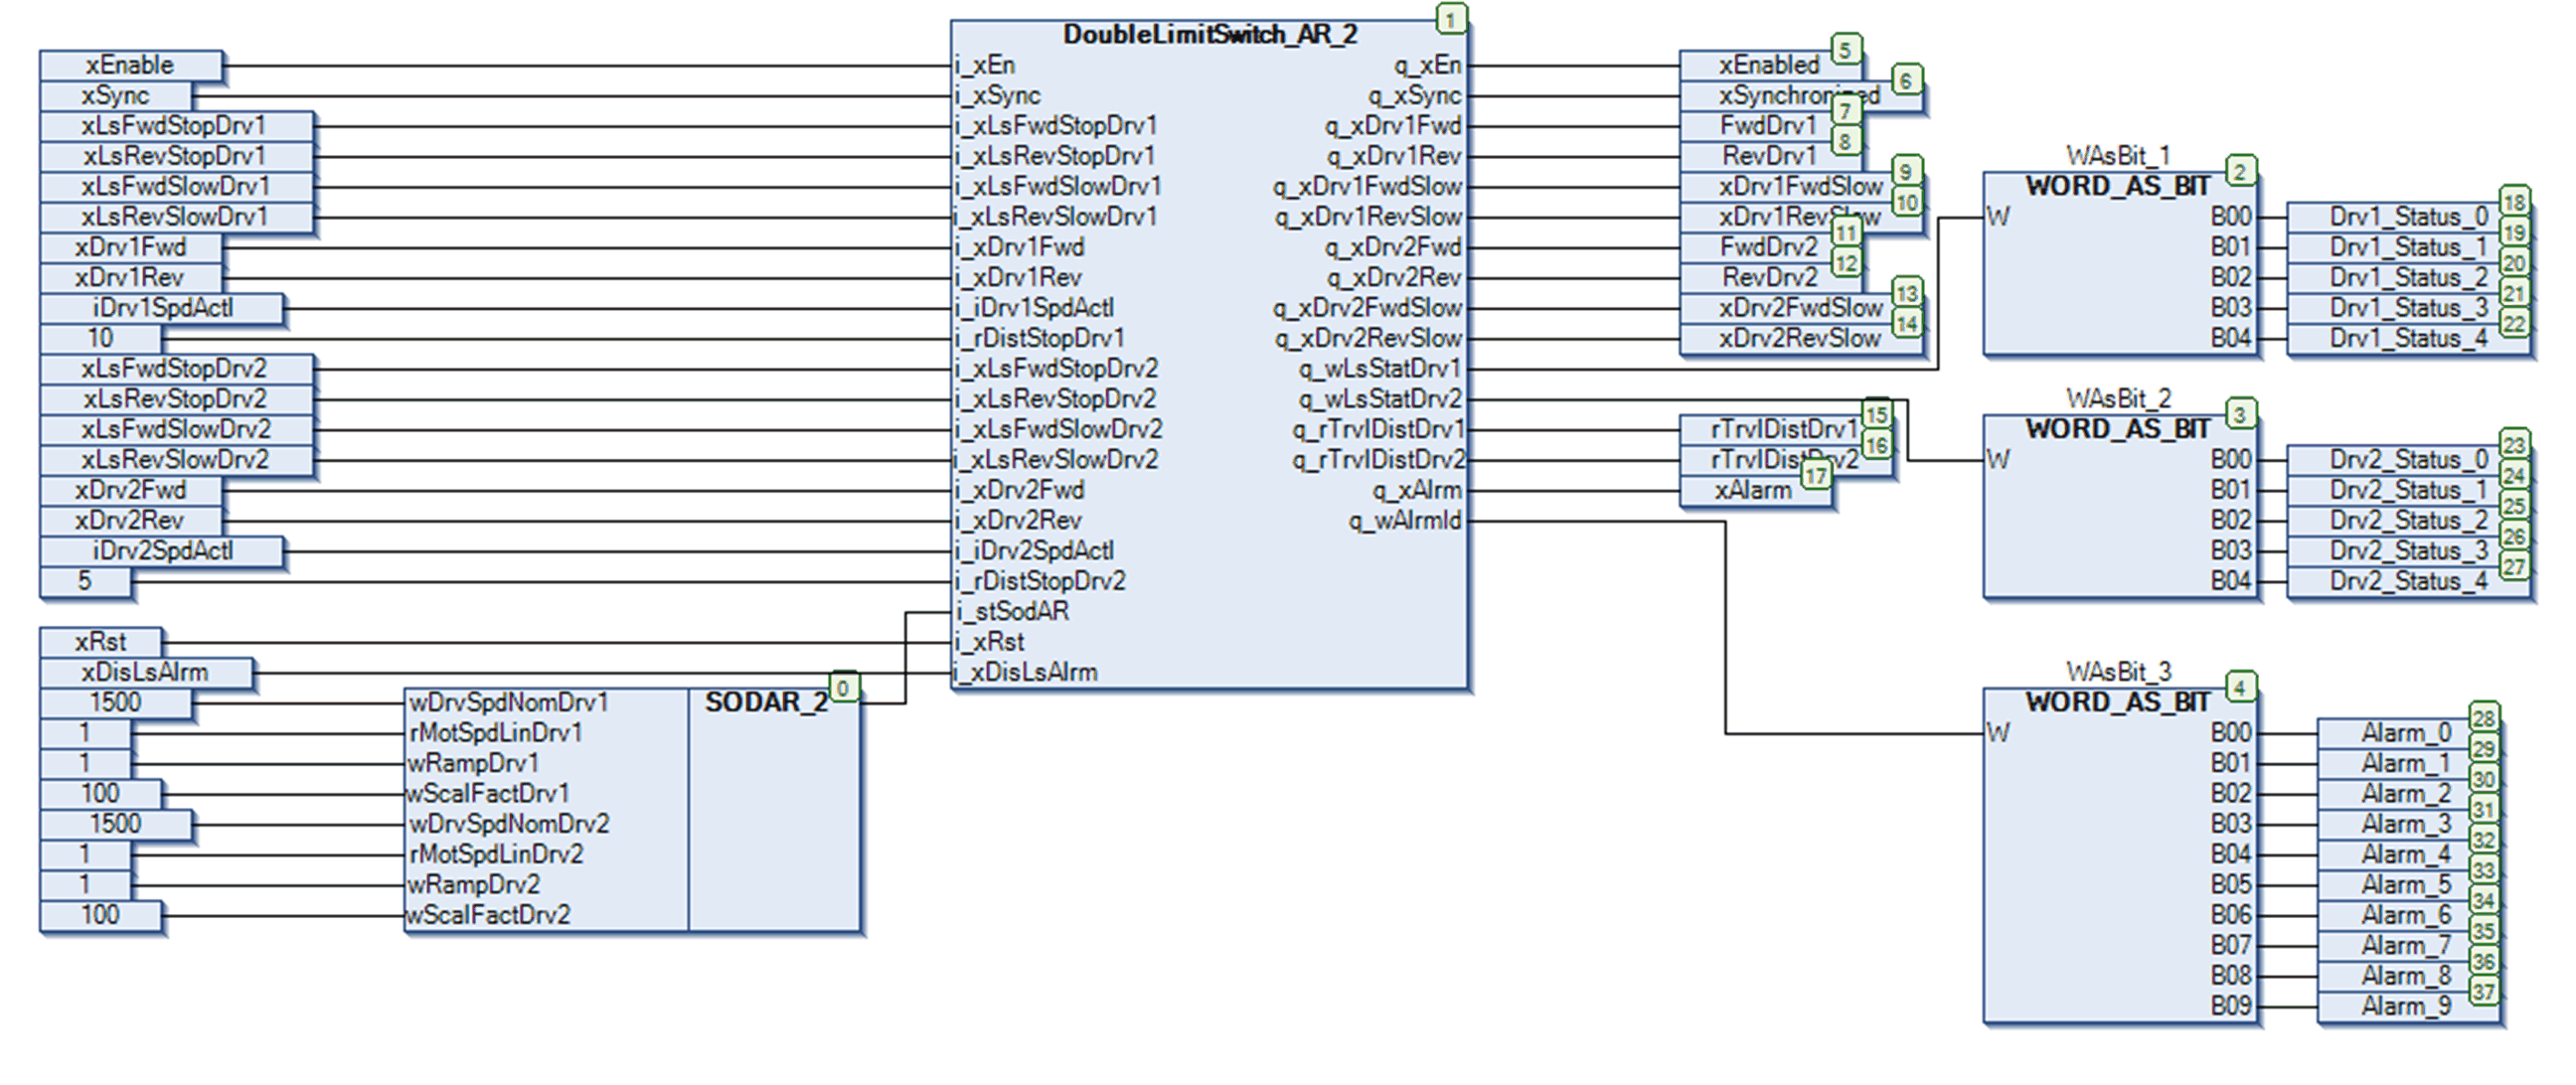Viewport: 2576px width, 1085px height.
Task: Select the xDrv2RevSlow output box
Action: 1801,338
